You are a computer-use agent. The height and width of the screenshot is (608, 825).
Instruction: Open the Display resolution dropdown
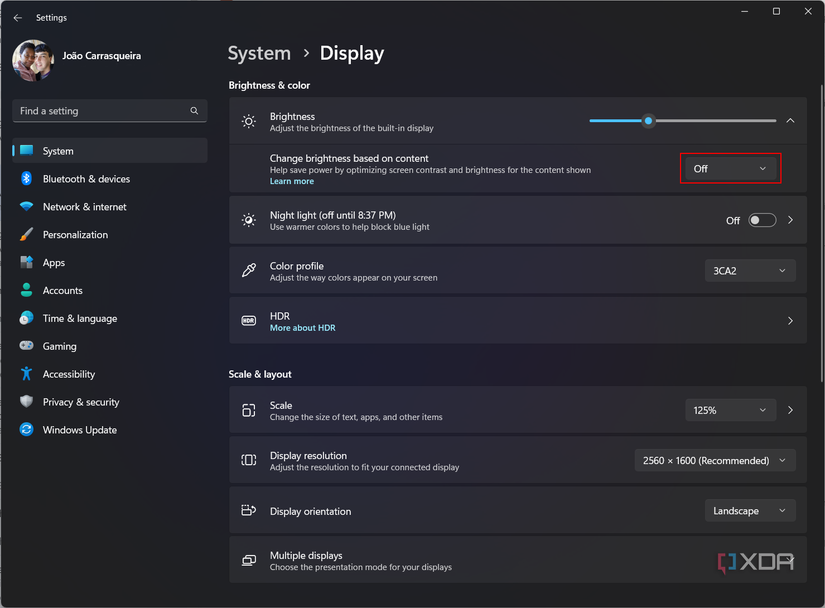(x=715, y=461)
